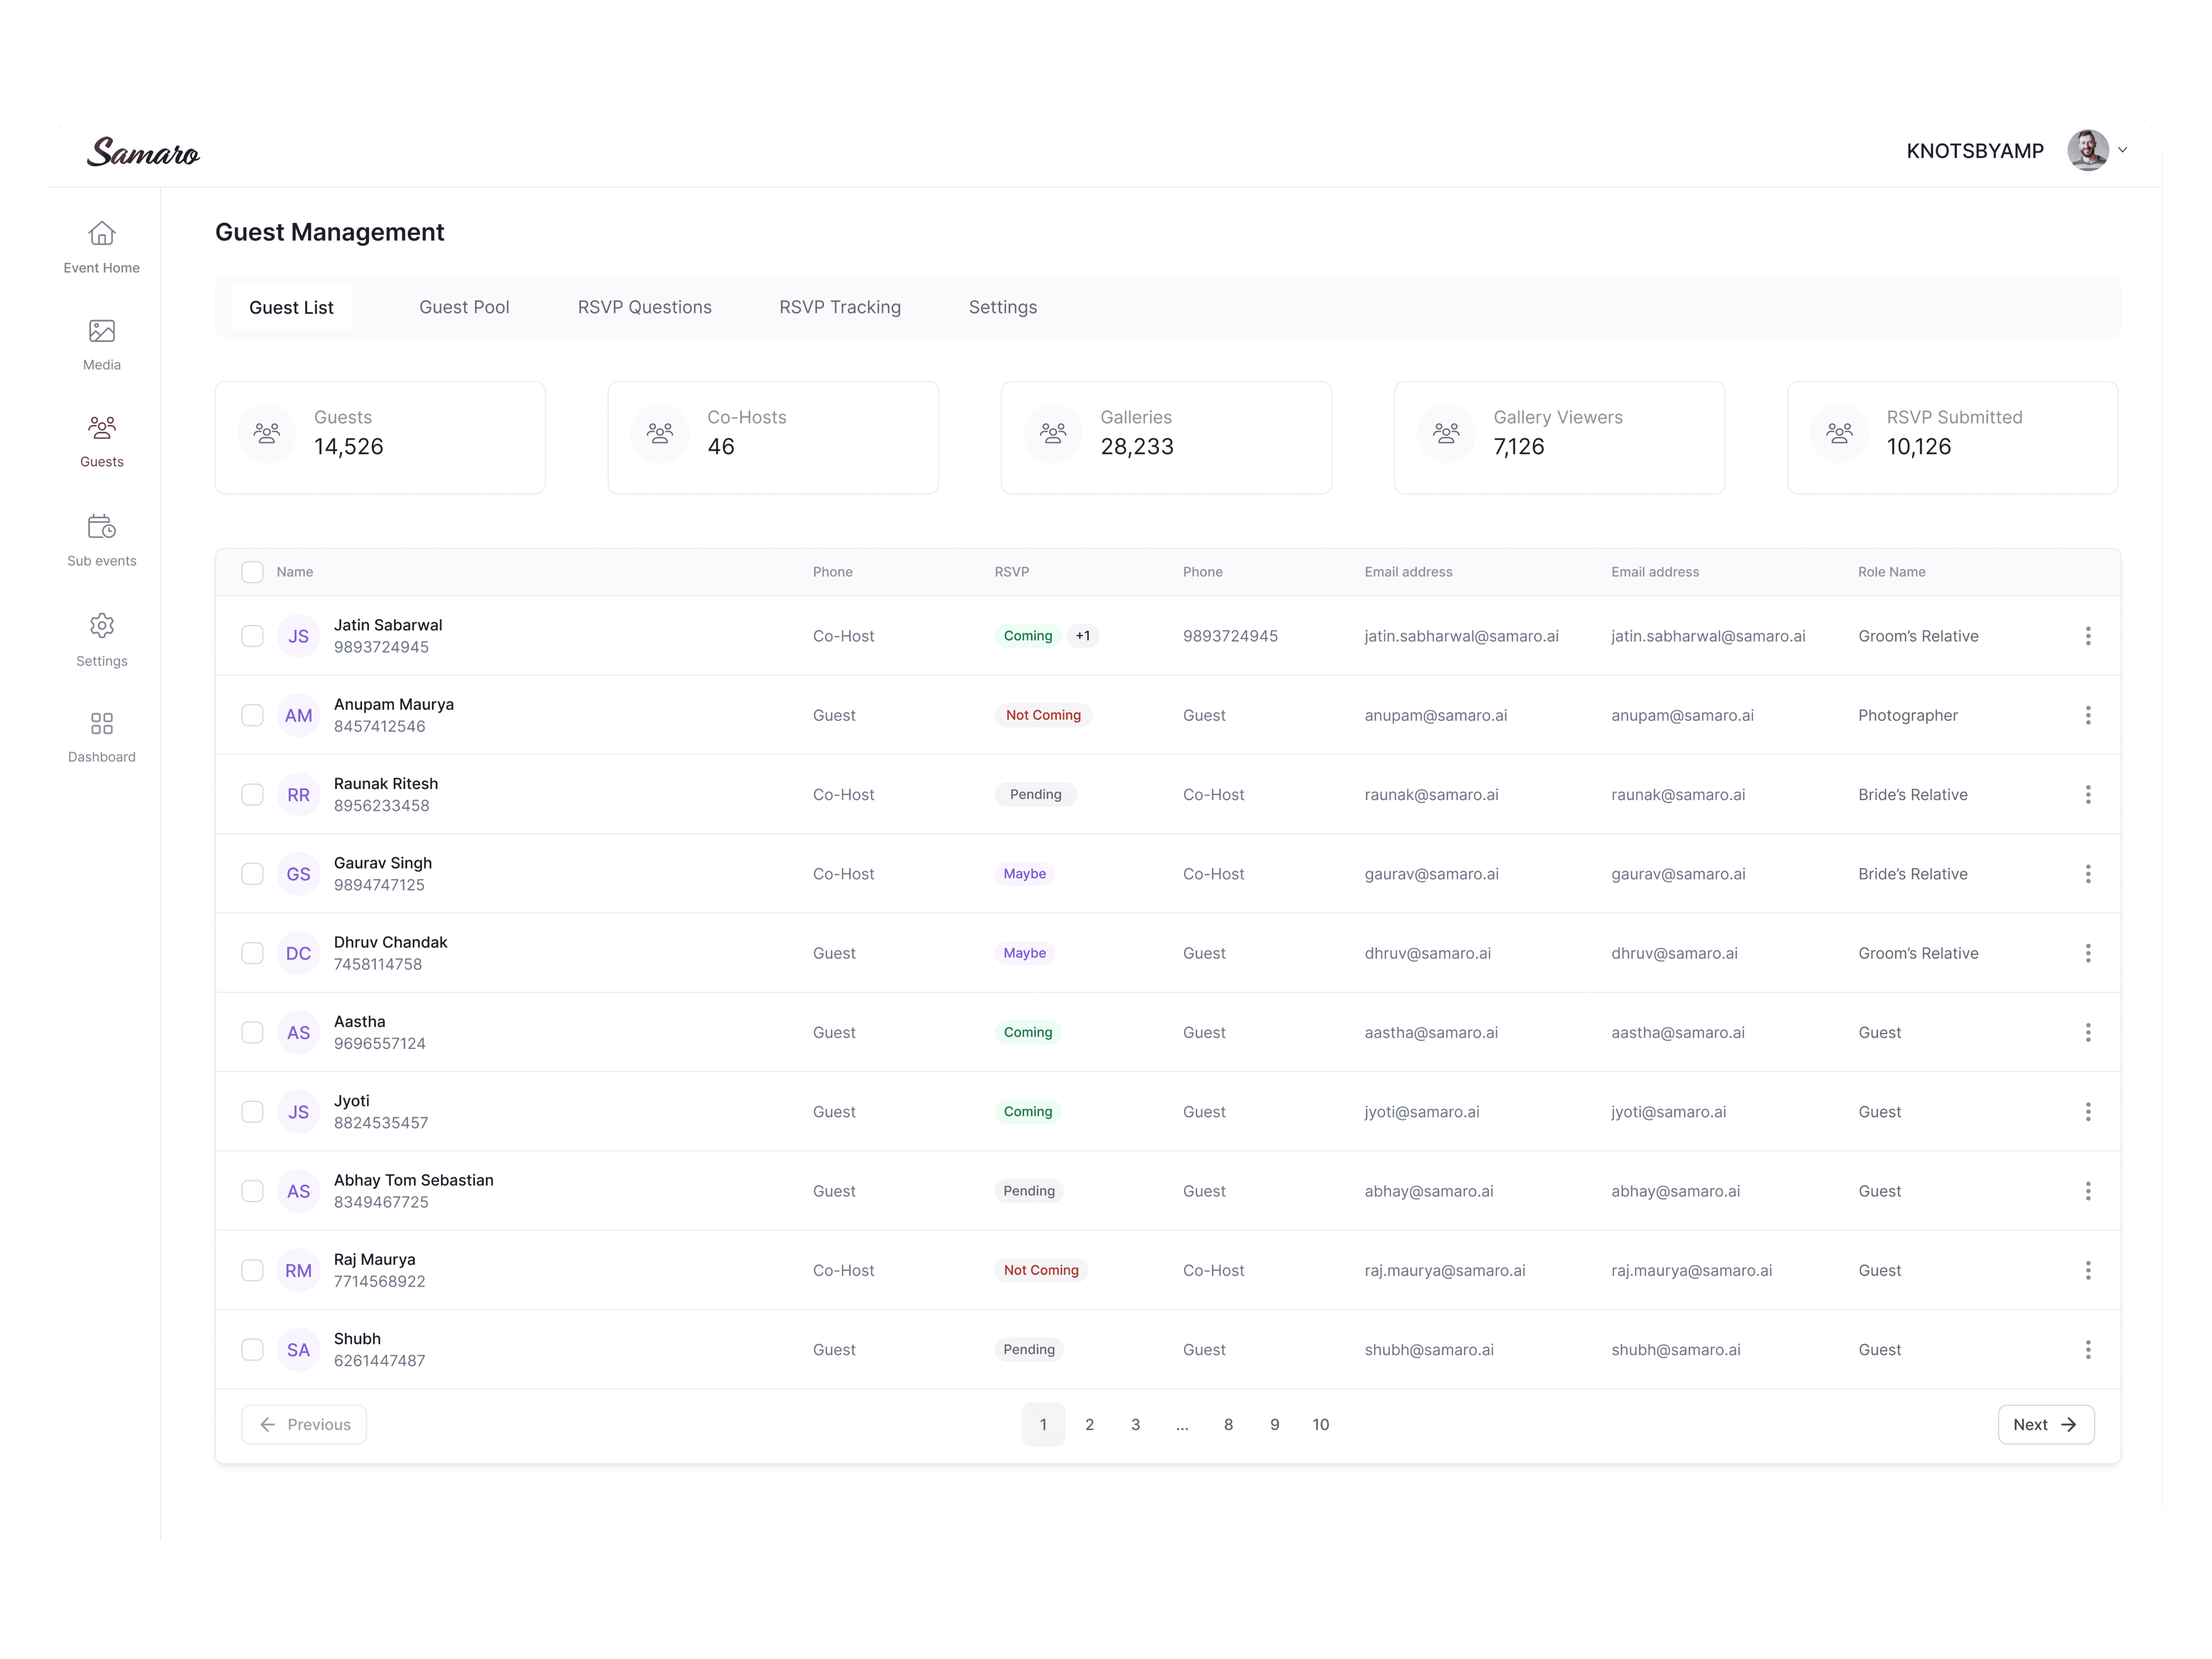Click the +1 badge beside Coming
This screenshot has width=2212, height=1659.
tap(1083, 636)
